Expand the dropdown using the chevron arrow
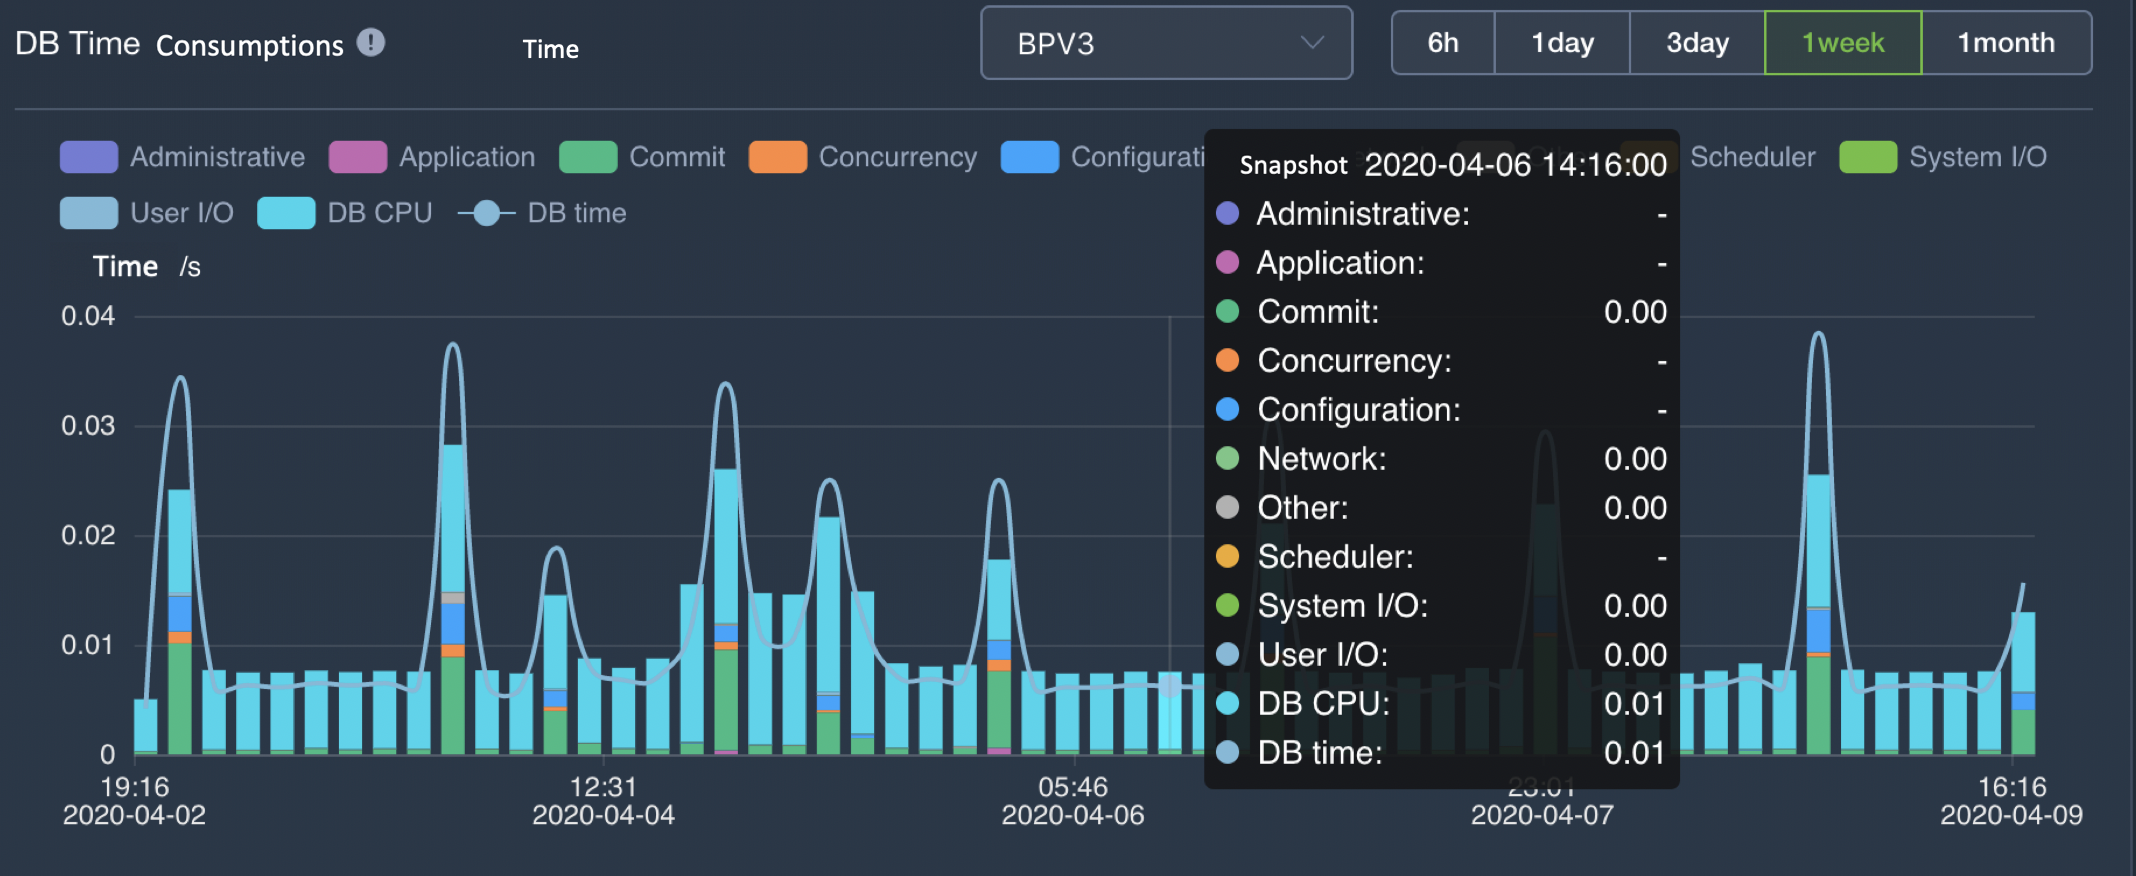Image resolution: width=2136 pixels, height=876 pixels. [x=1311, y=43]
